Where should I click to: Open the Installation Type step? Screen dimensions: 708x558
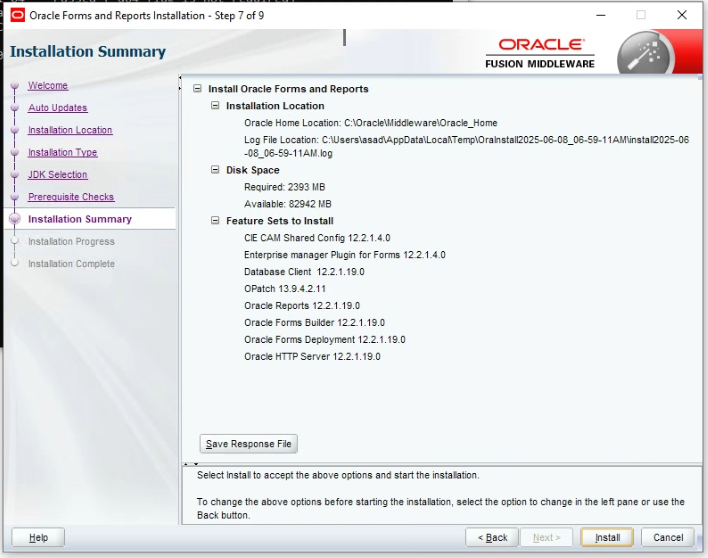pyautogui.click(x=63, y=153)
